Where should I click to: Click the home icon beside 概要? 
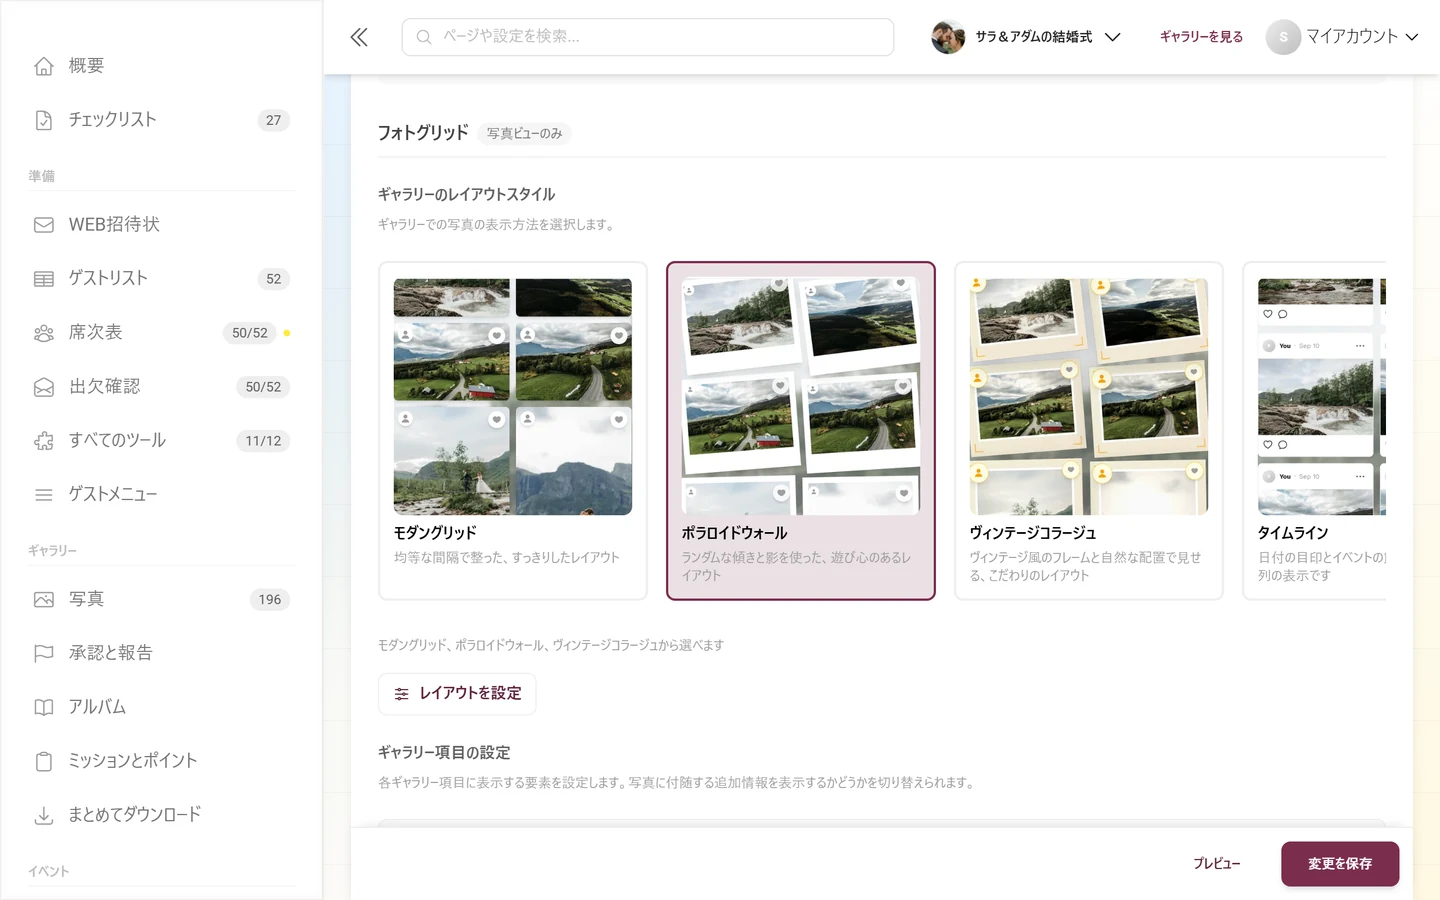pyautogui.click(x=44, y=66)
